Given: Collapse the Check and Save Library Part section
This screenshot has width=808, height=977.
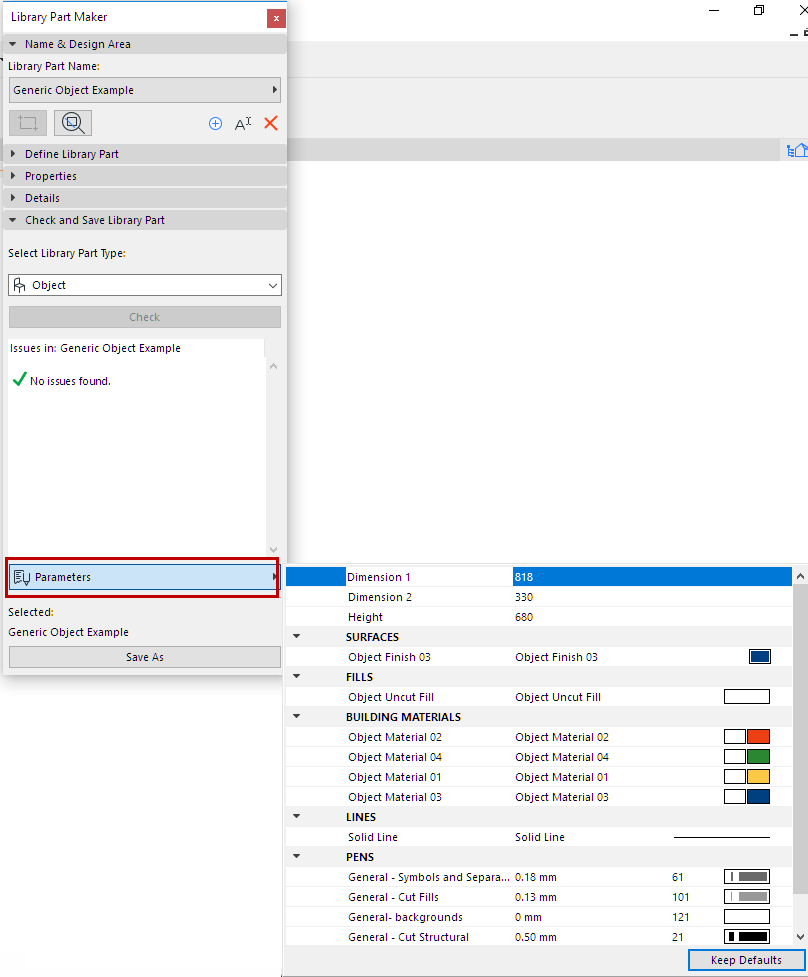Looking at the screenshot, I should tap(12, 219).
